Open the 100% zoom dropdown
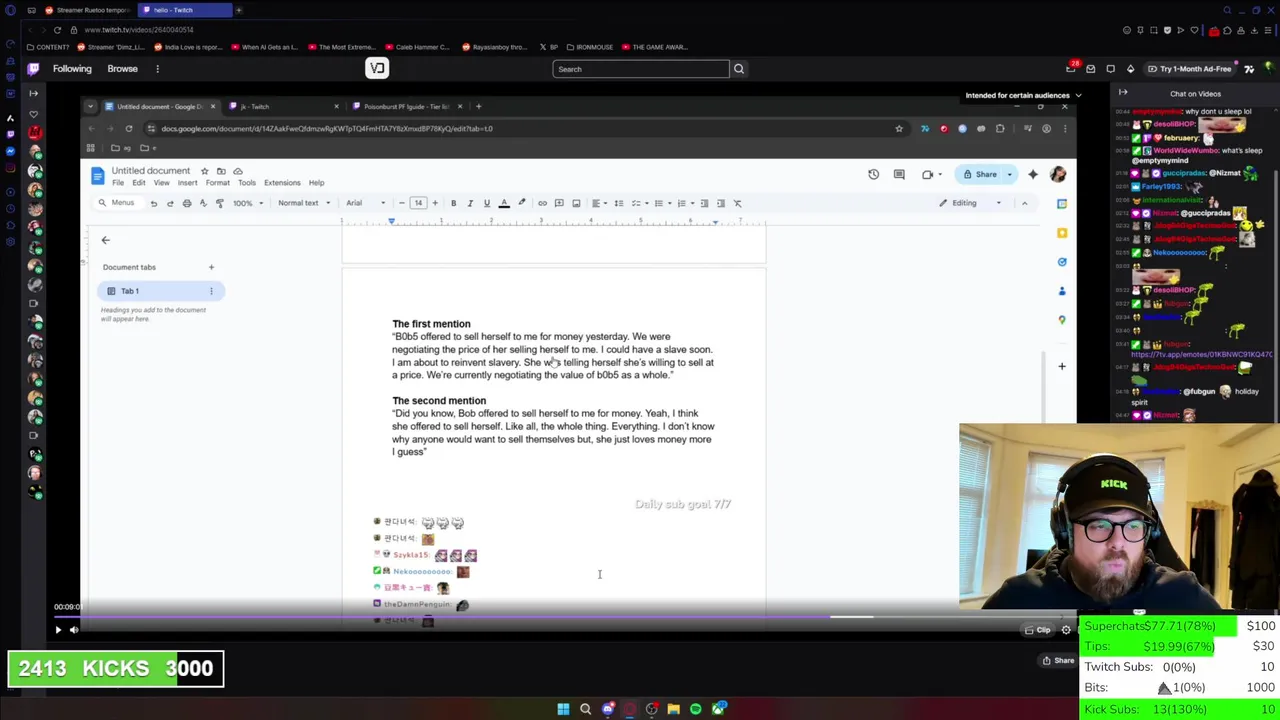The width and height of the screenshot is (1280, 720). point(248,203)
